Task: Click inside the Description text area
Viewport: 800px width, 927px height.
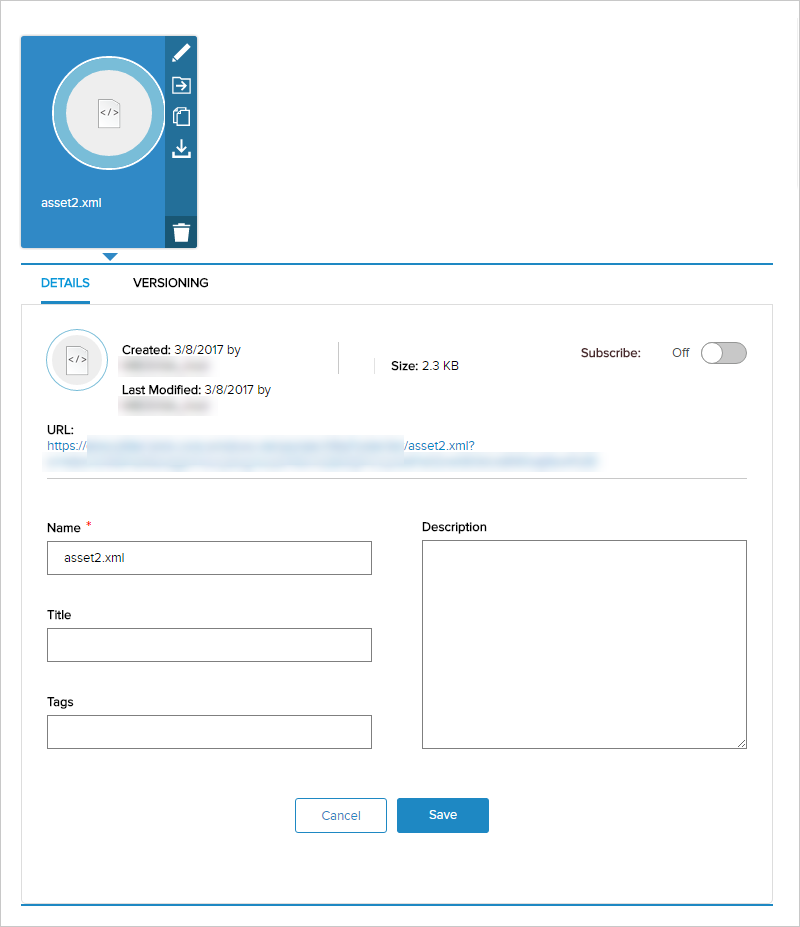Action: point(584,644)
